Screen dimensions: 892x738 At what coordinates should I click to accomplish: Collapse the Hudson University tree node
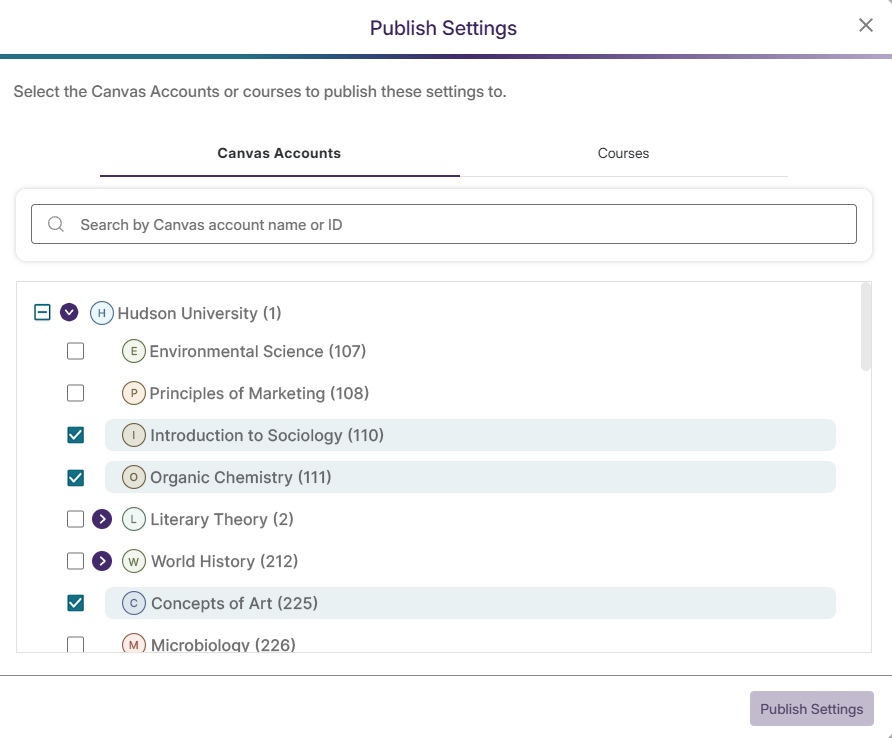pyautogui.click(x=69, y=313)
